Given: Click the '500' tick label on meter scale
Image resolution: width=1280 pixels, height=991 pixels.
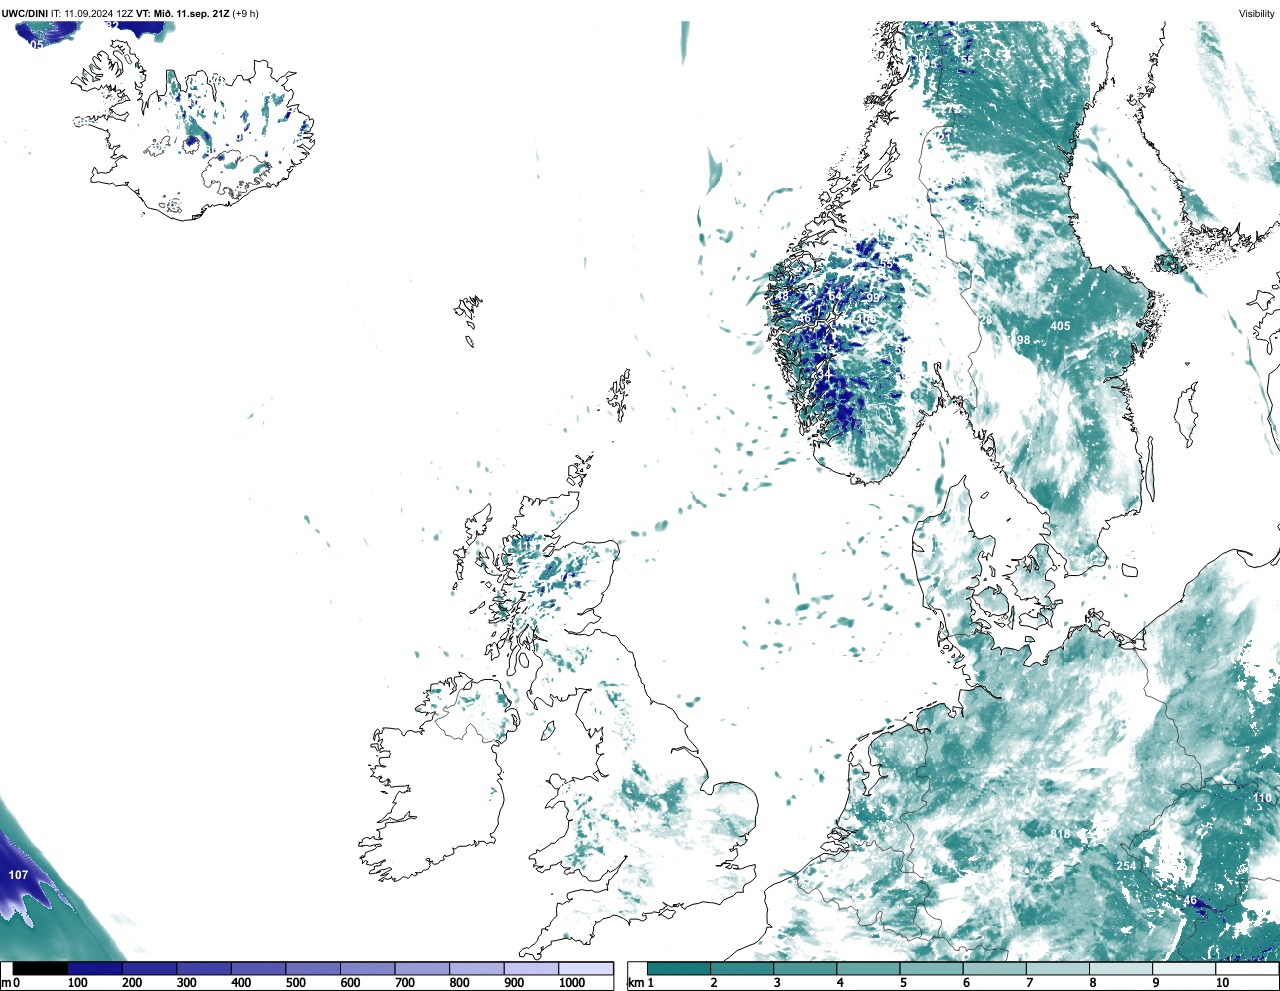Looking at the screenshot, I should 295,983.
